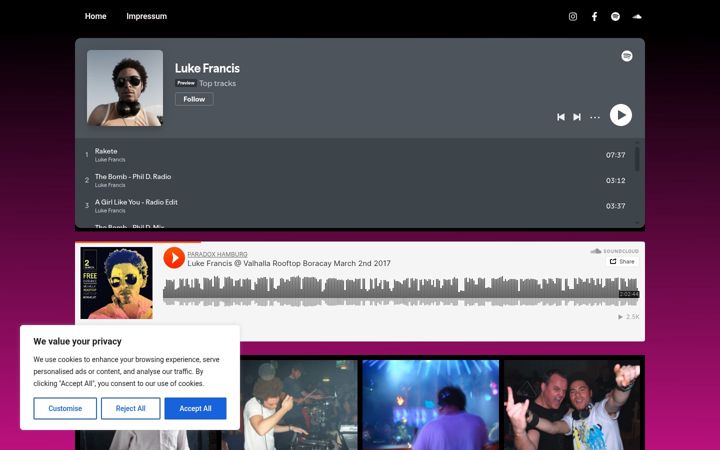Open the Facebook page icon
The image size is (720, 450).
click(x=594, y=17)
